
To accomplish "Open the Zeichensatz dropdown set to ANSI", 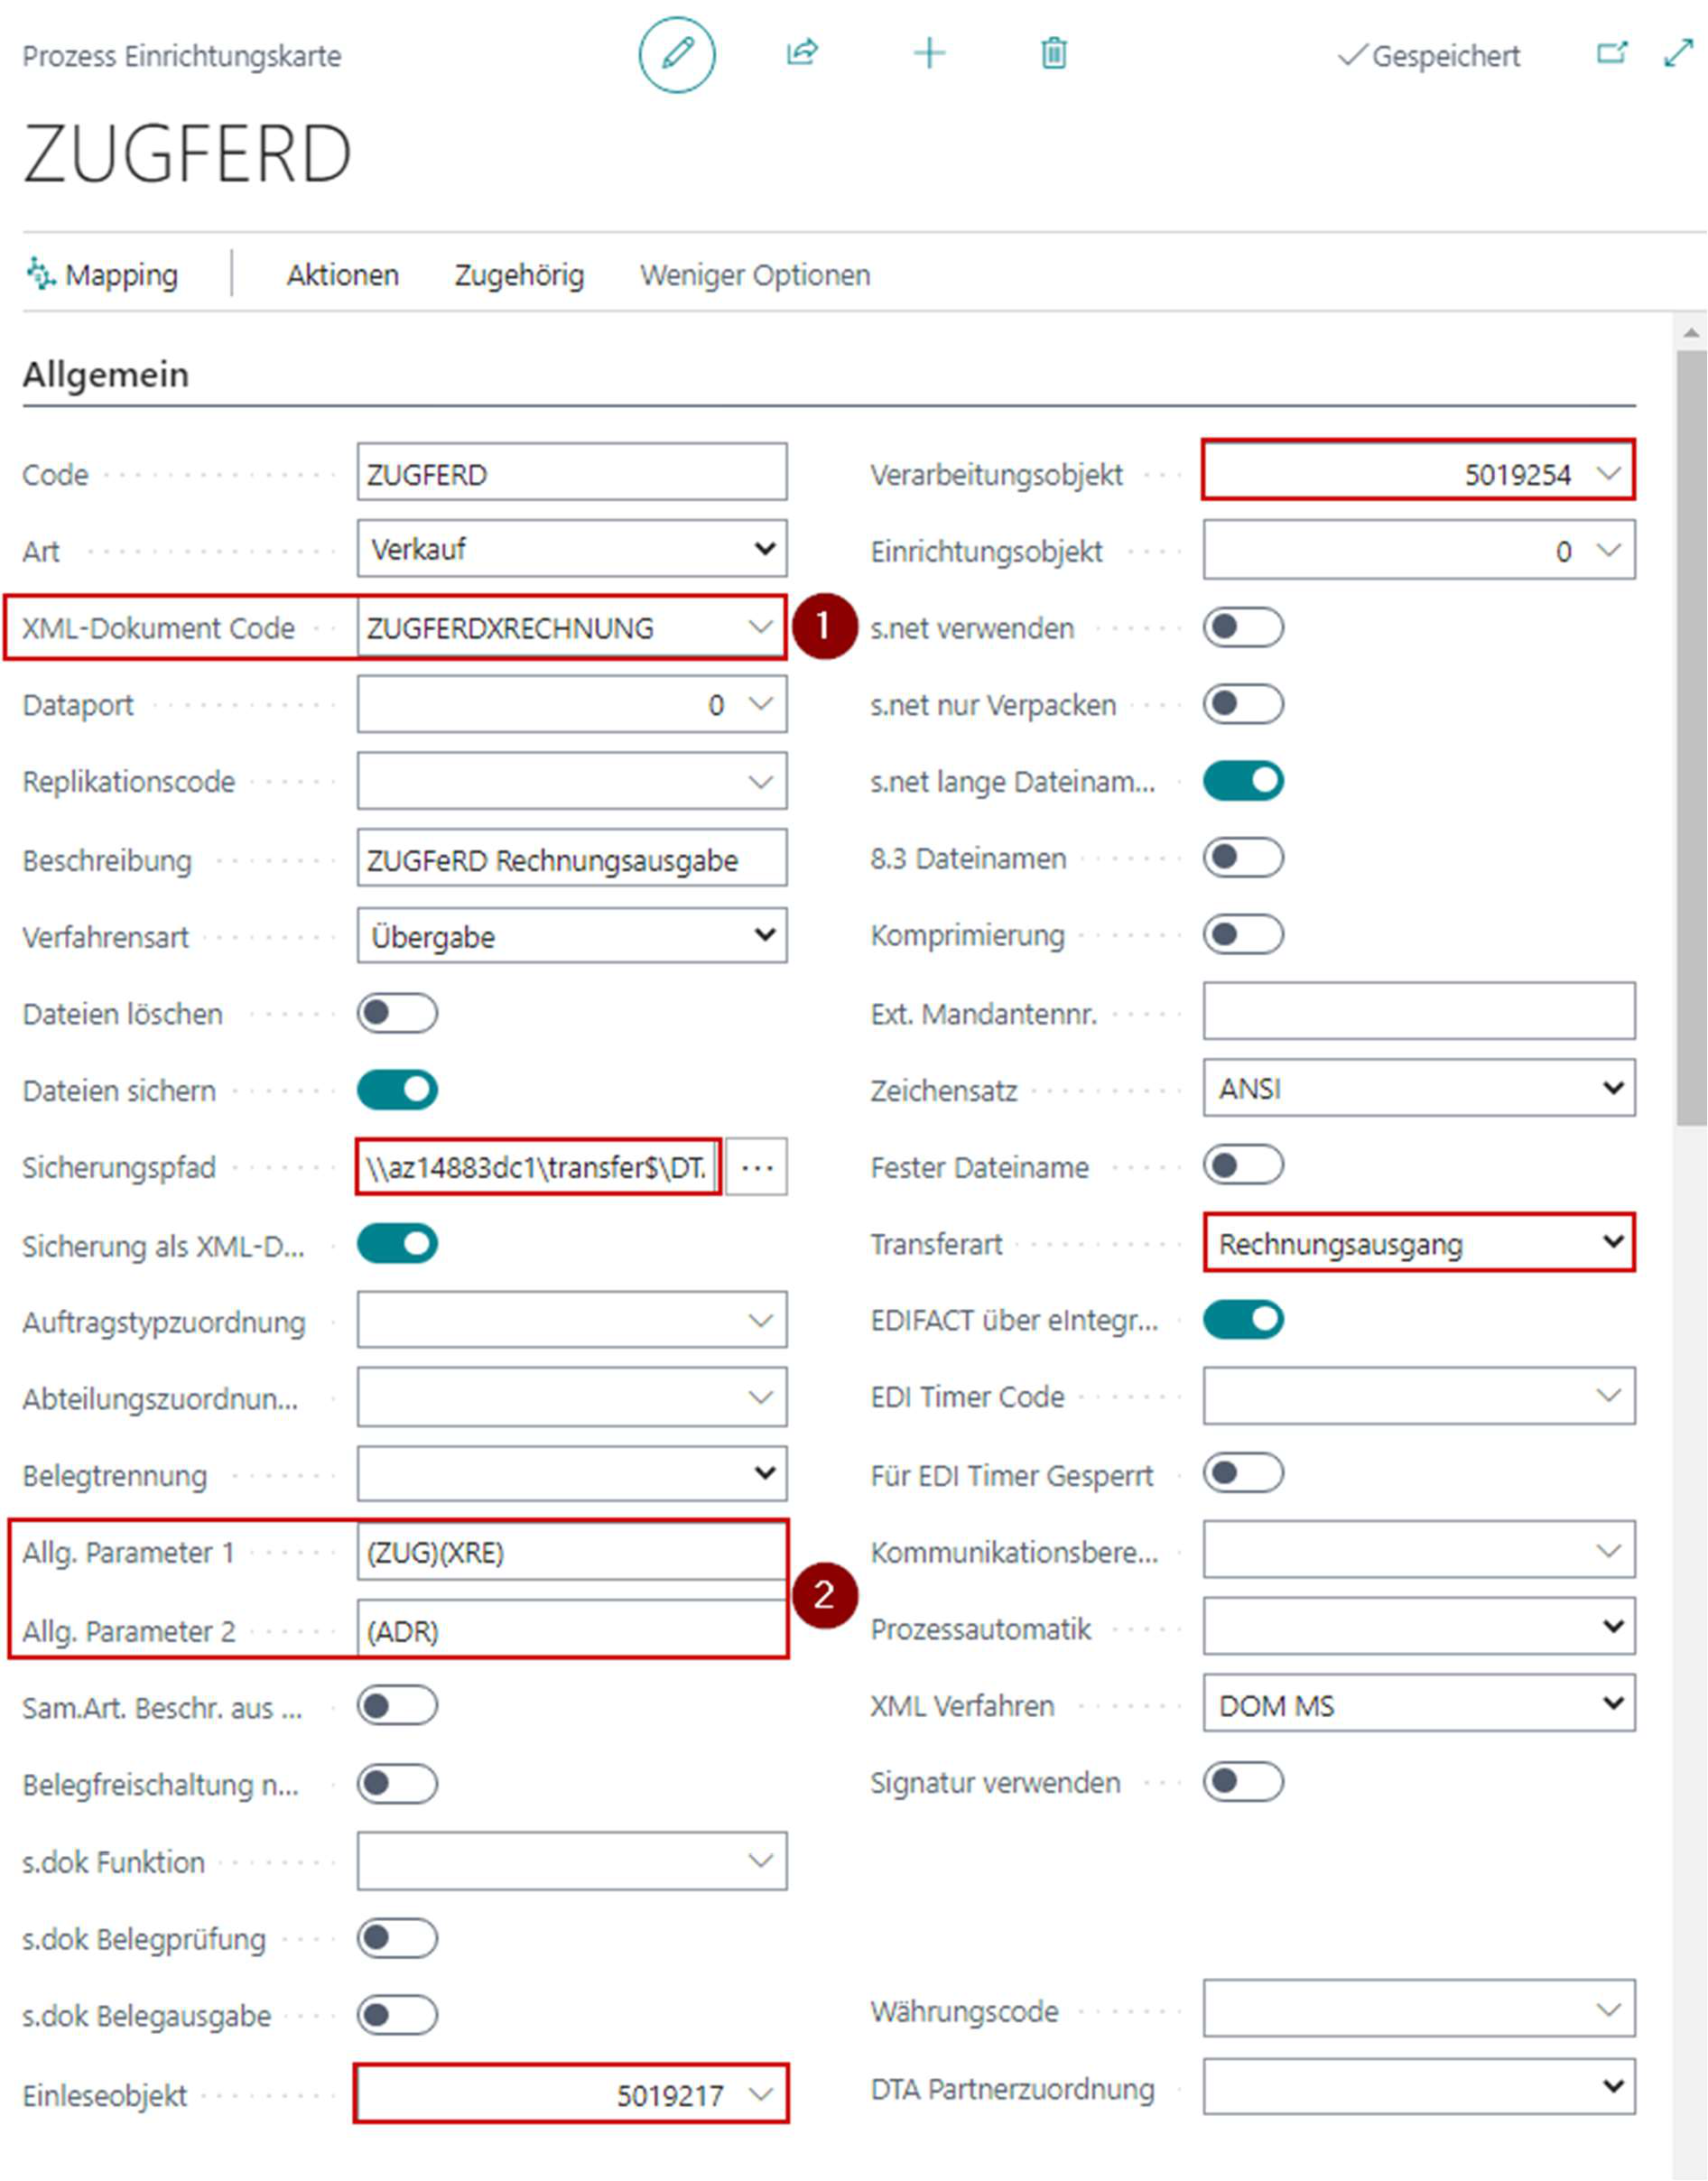I will [1418, 1089].
